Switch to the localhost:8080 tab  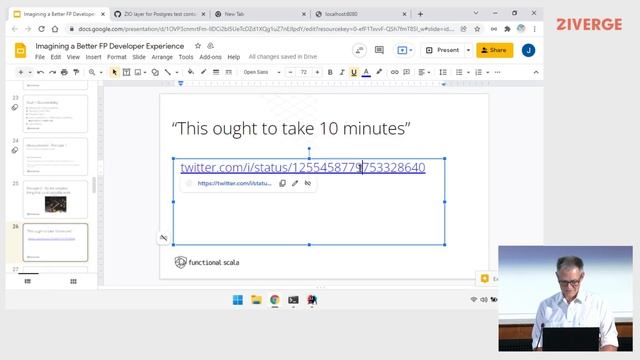pos(360,14)
